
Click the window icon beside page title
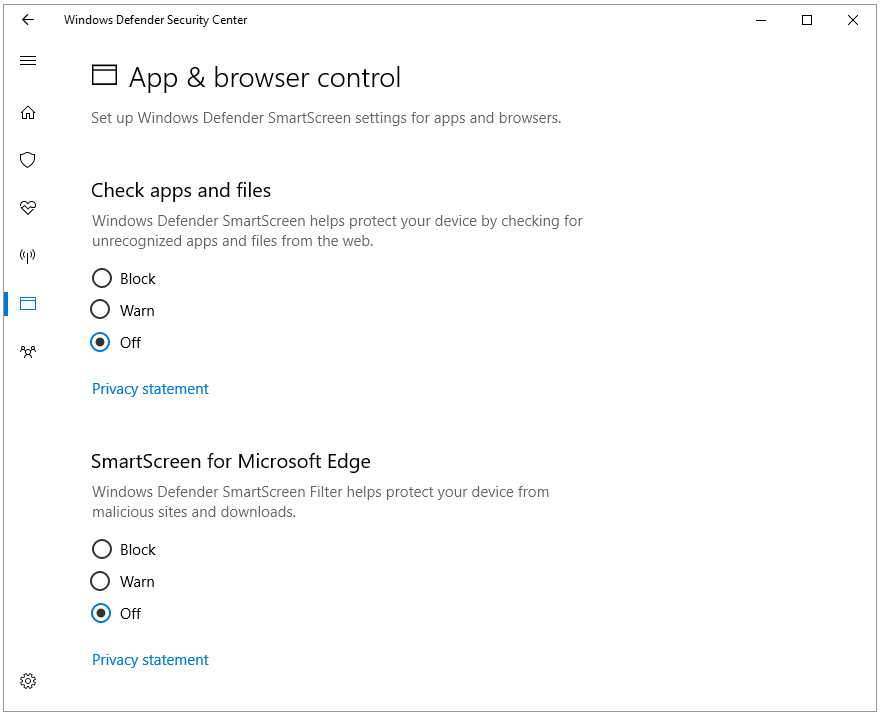tap(105, 75)
